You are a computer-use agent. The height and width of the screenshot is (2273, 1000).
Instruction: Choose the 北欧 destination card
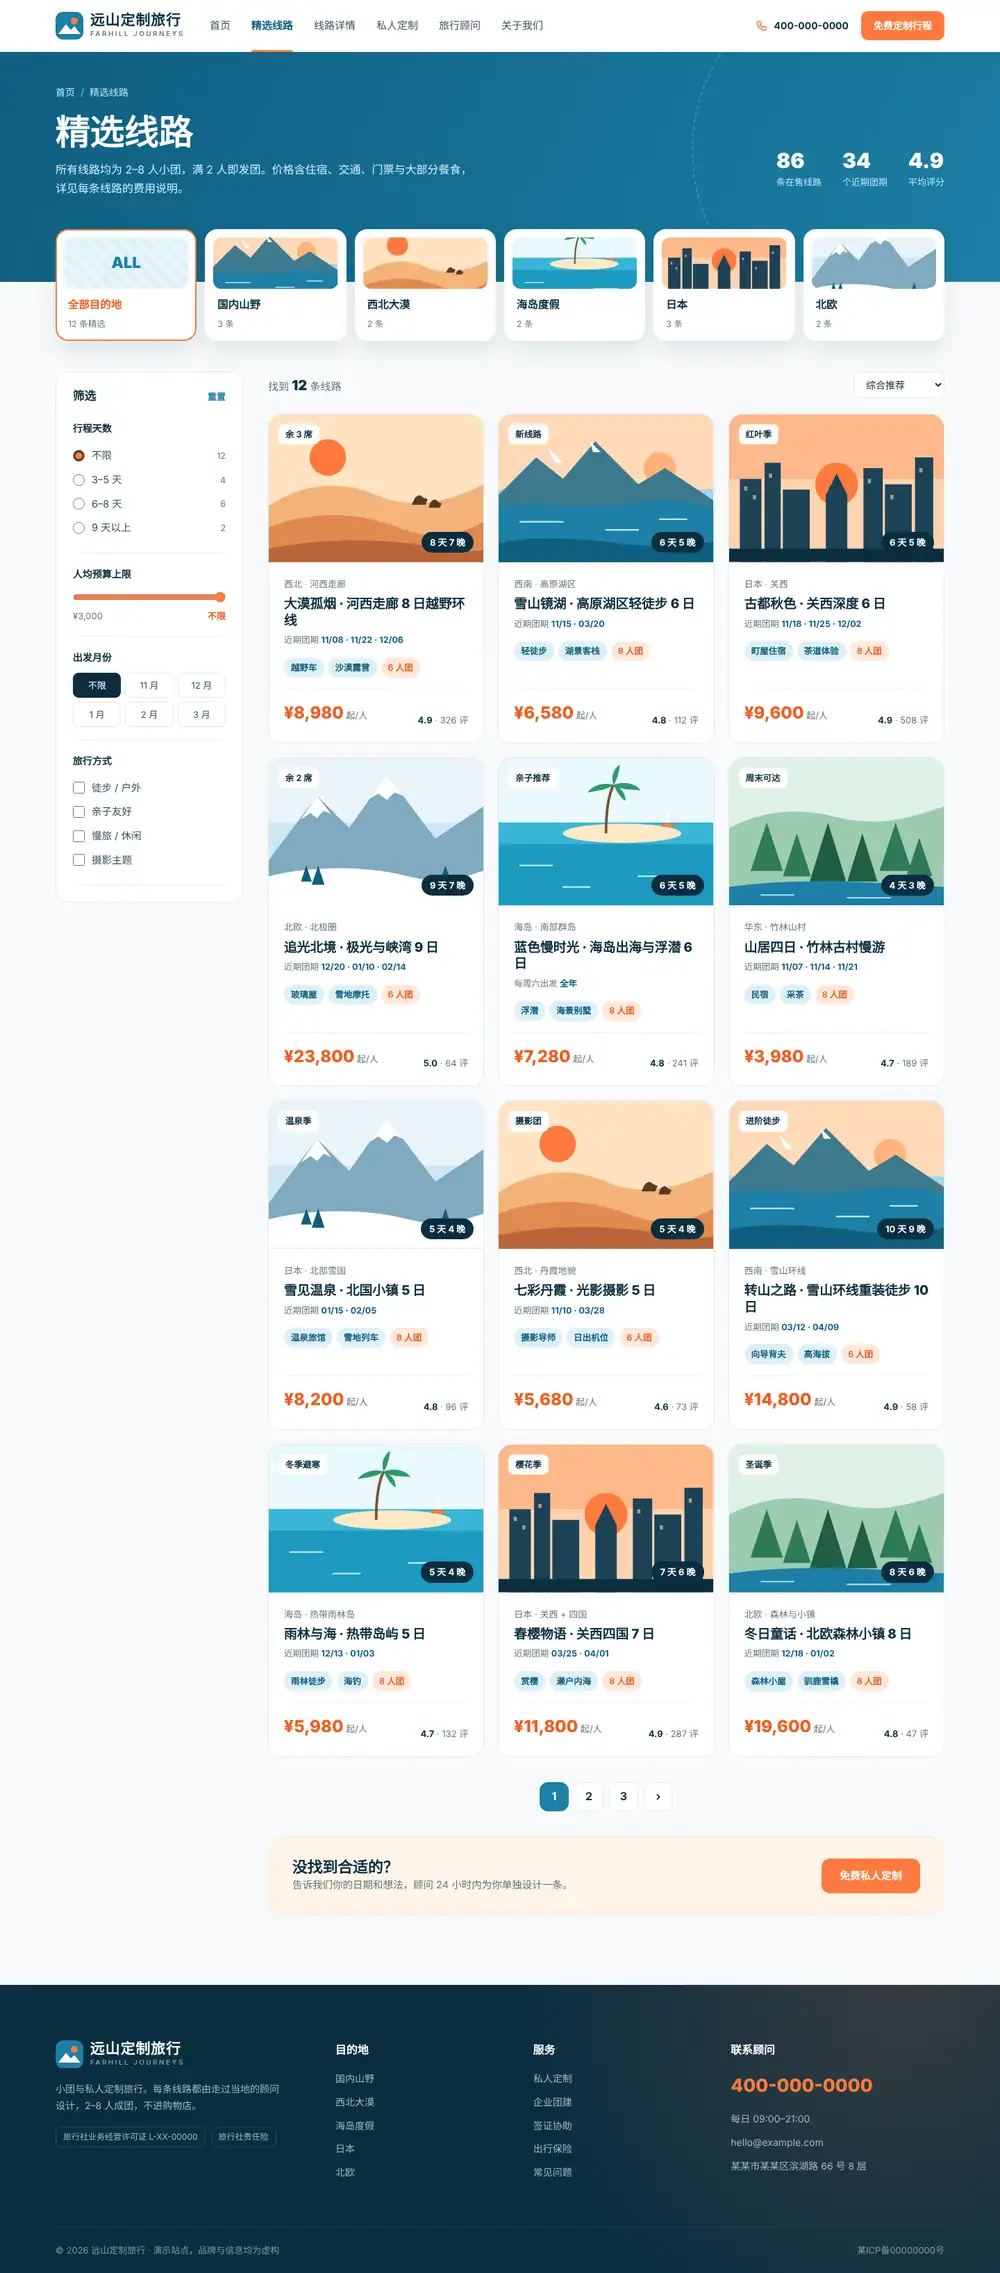click(874, 285)
